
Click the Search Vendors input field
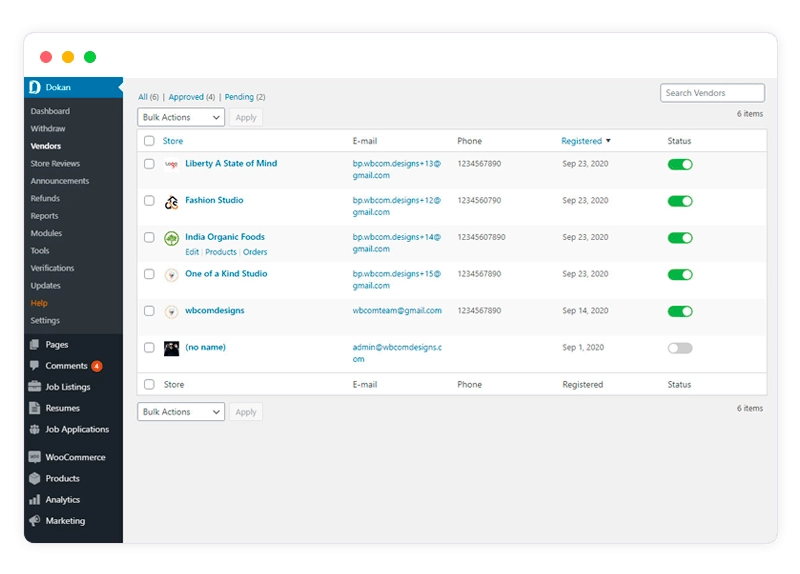pos(712,93)
